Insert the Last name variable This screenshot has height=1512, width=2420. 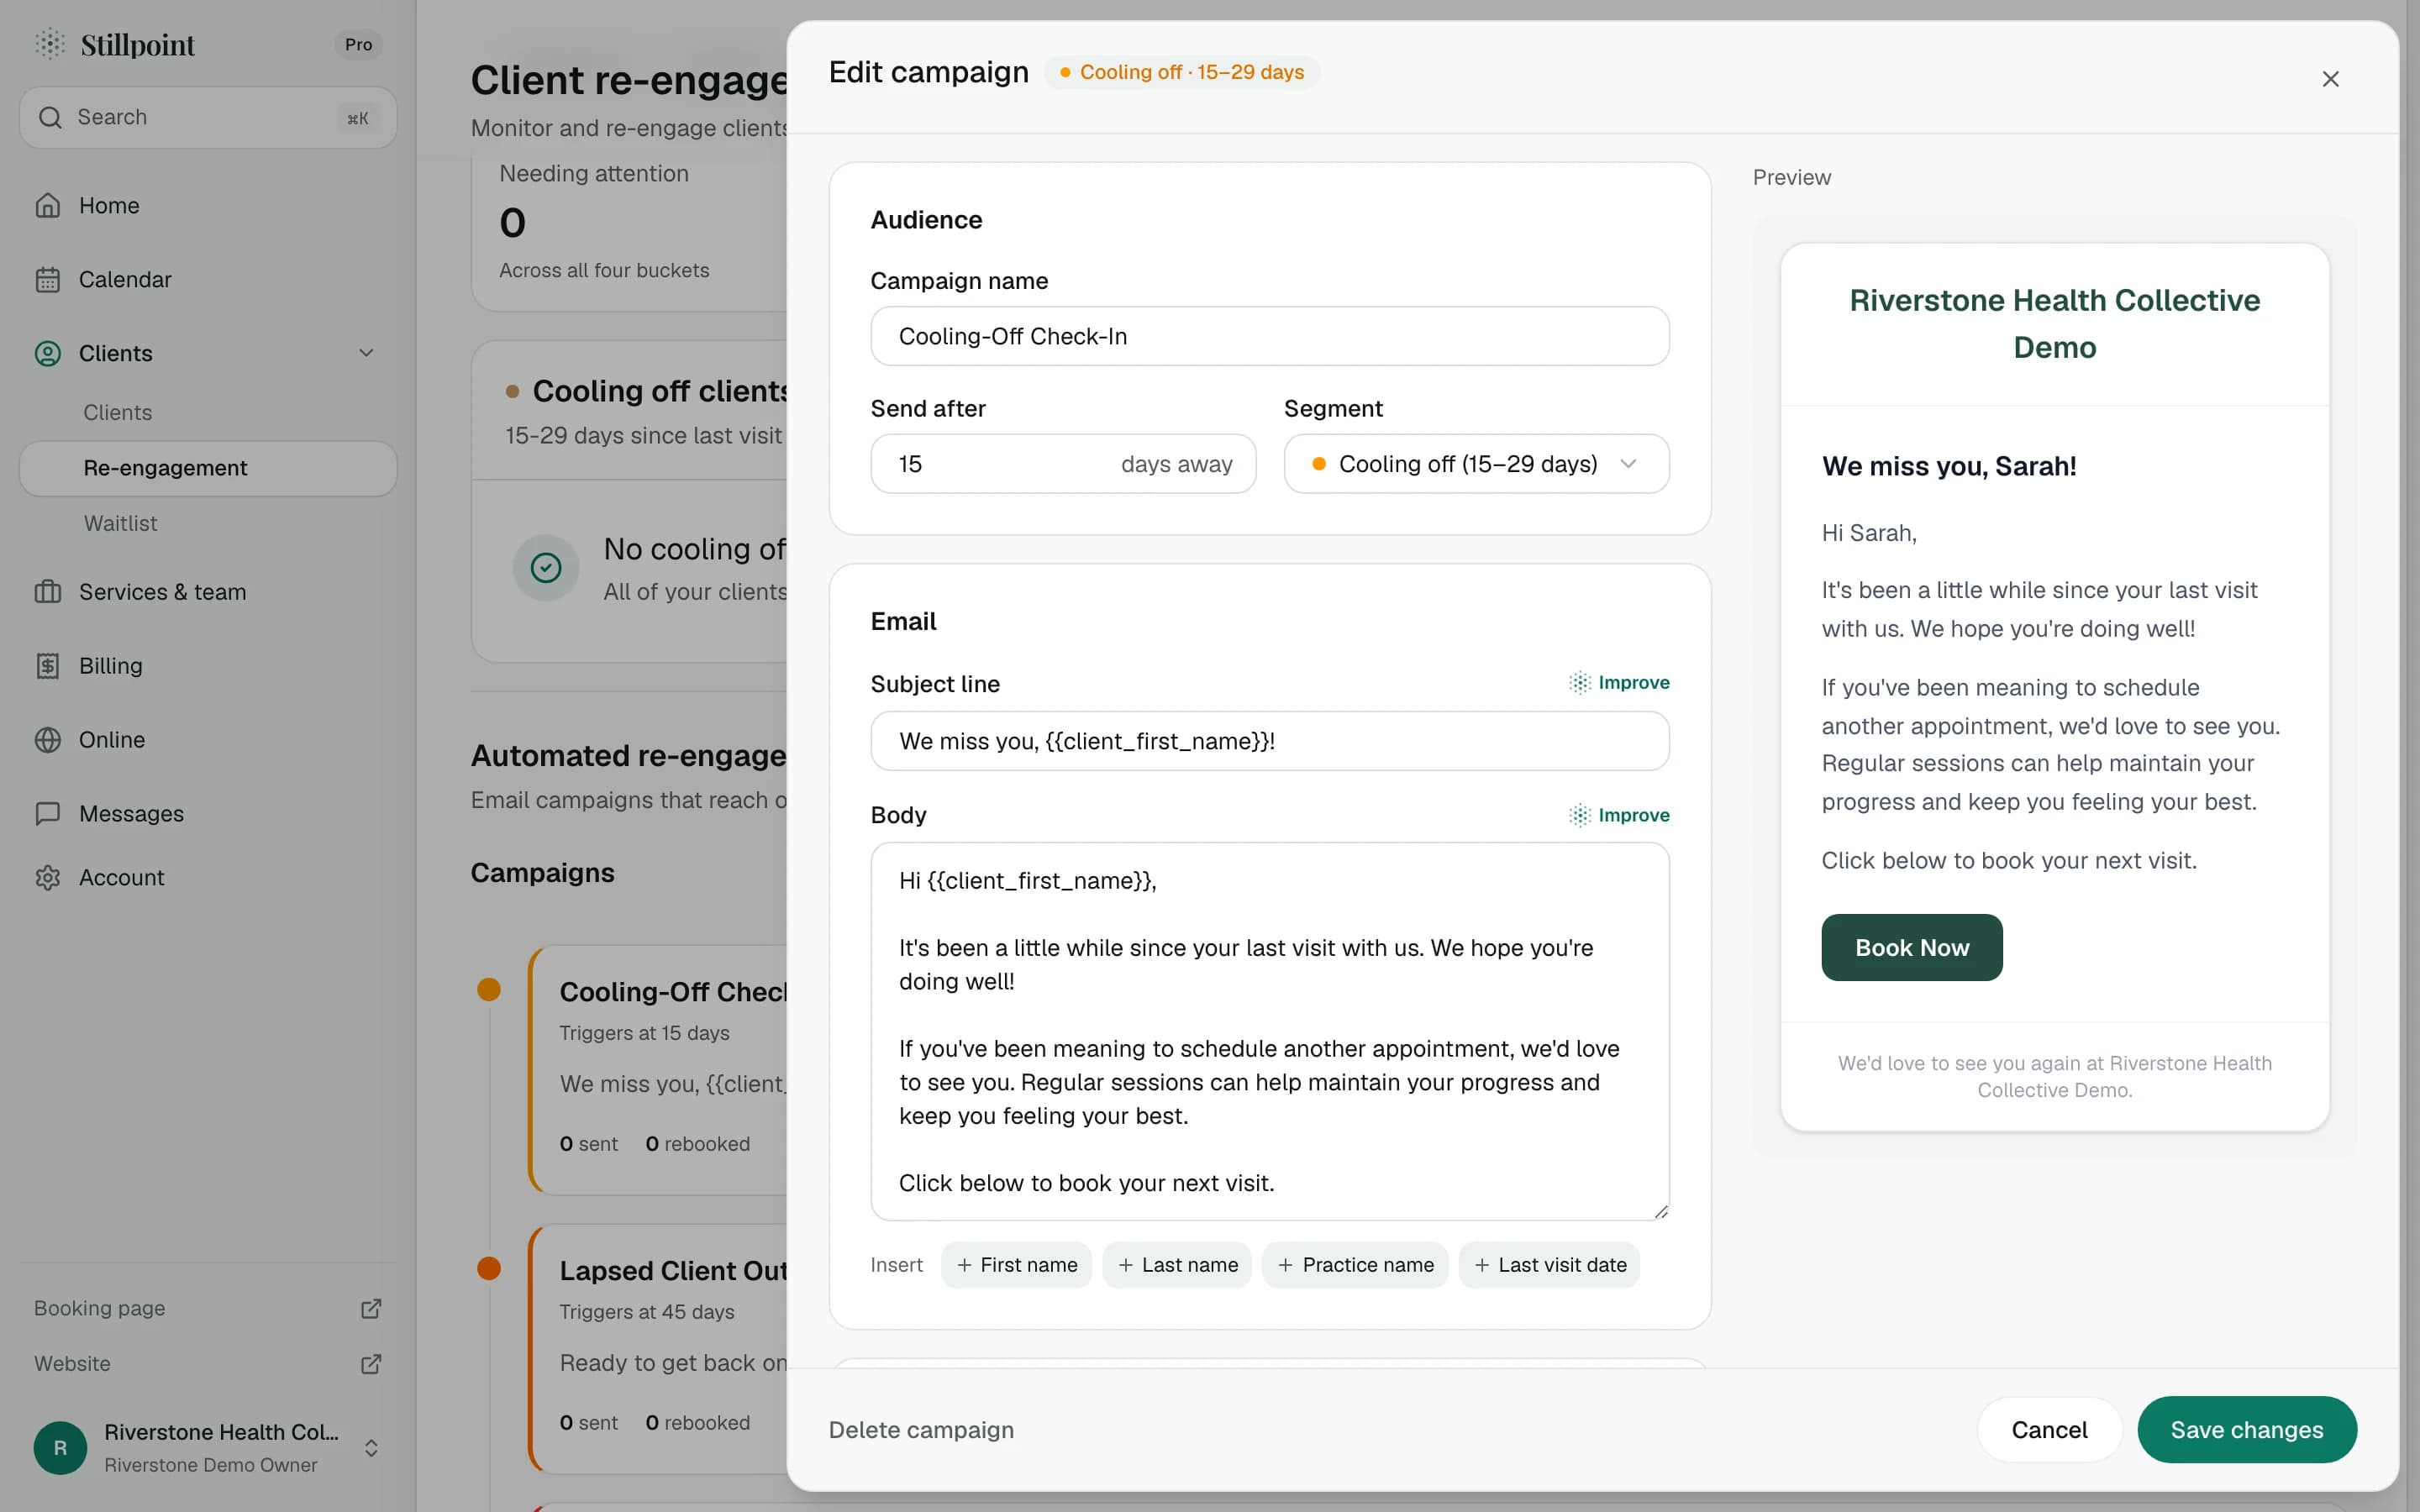(1177, 1265)
